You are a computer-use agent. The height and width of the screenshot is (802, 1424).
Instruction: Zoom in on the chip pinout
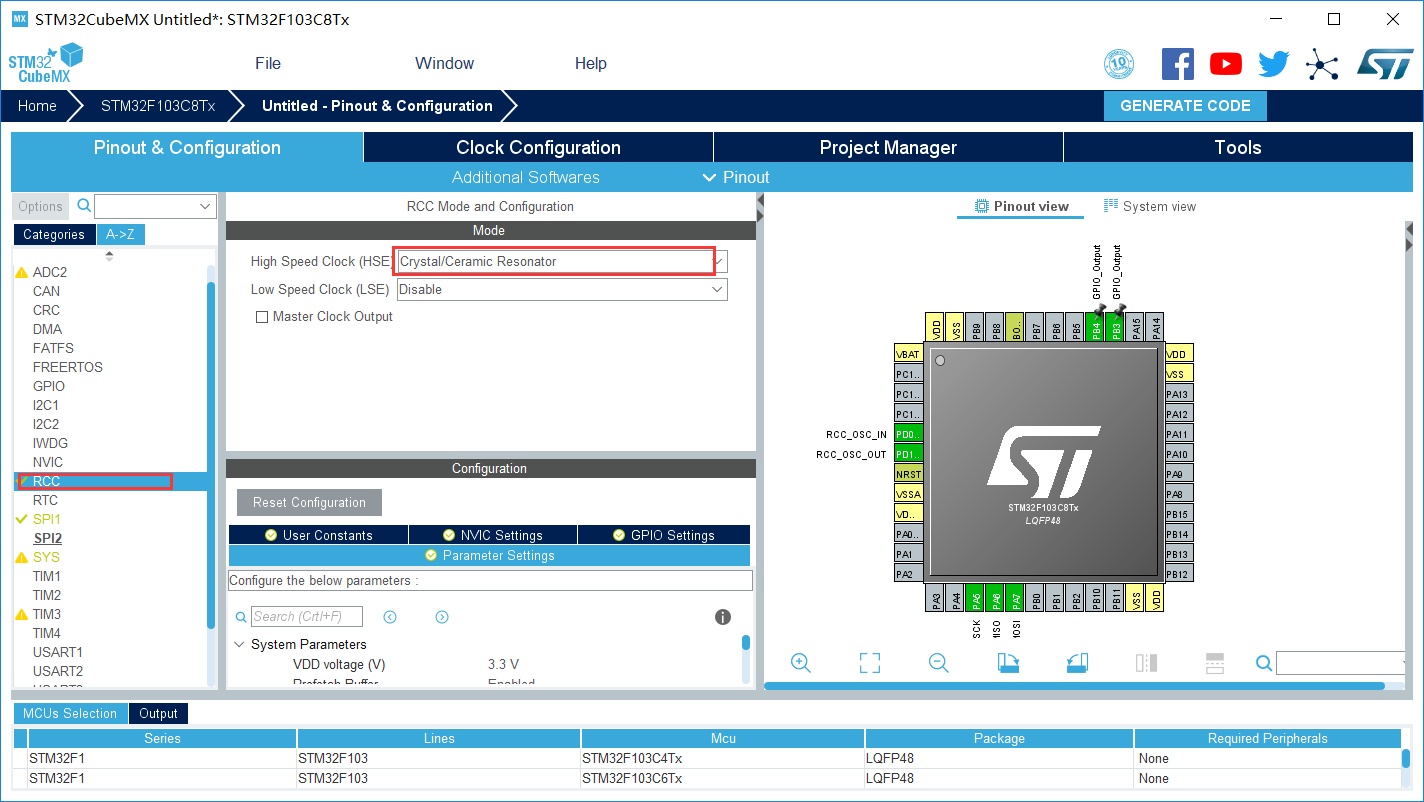pyautogui.click(x=800, y=663)
